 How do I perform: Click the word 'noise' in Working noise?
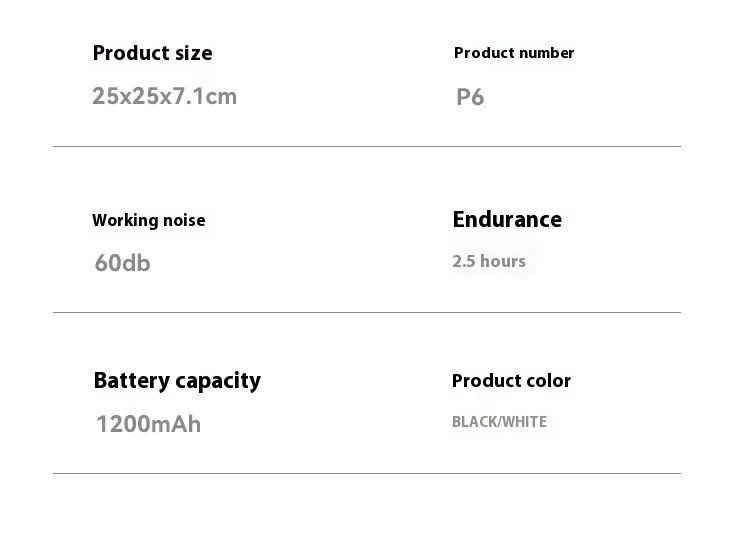point(182,221)
